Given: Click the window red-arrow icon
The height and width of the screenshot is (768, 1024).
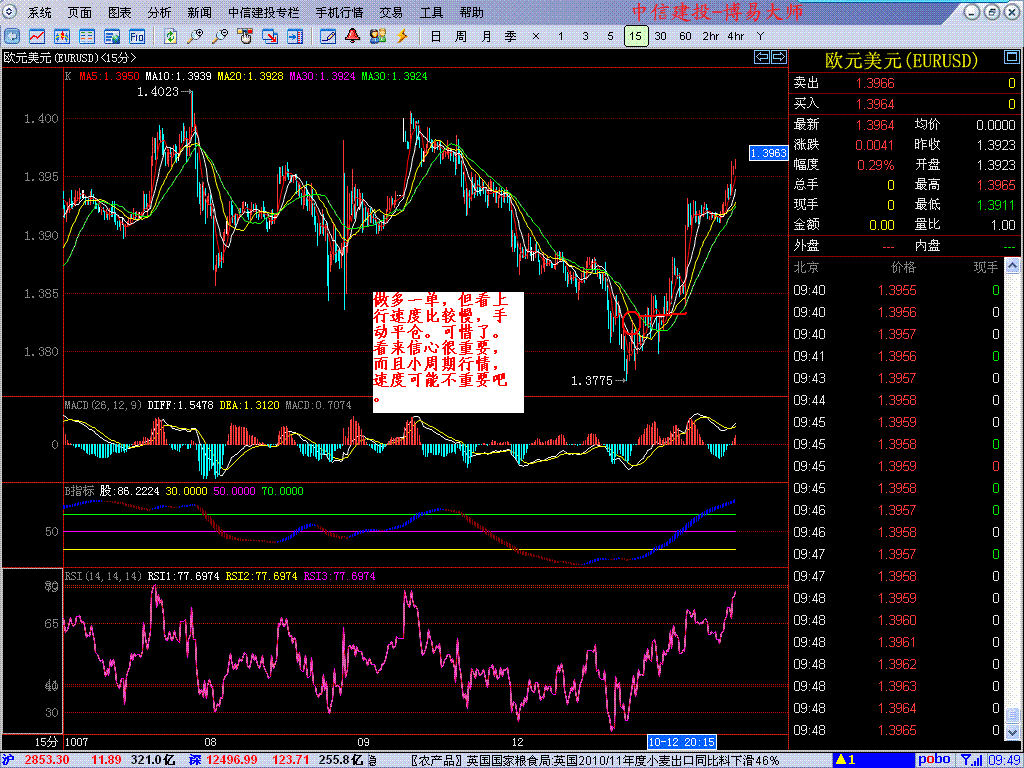Looking at the screenshot, I should (x=270, y=36).
